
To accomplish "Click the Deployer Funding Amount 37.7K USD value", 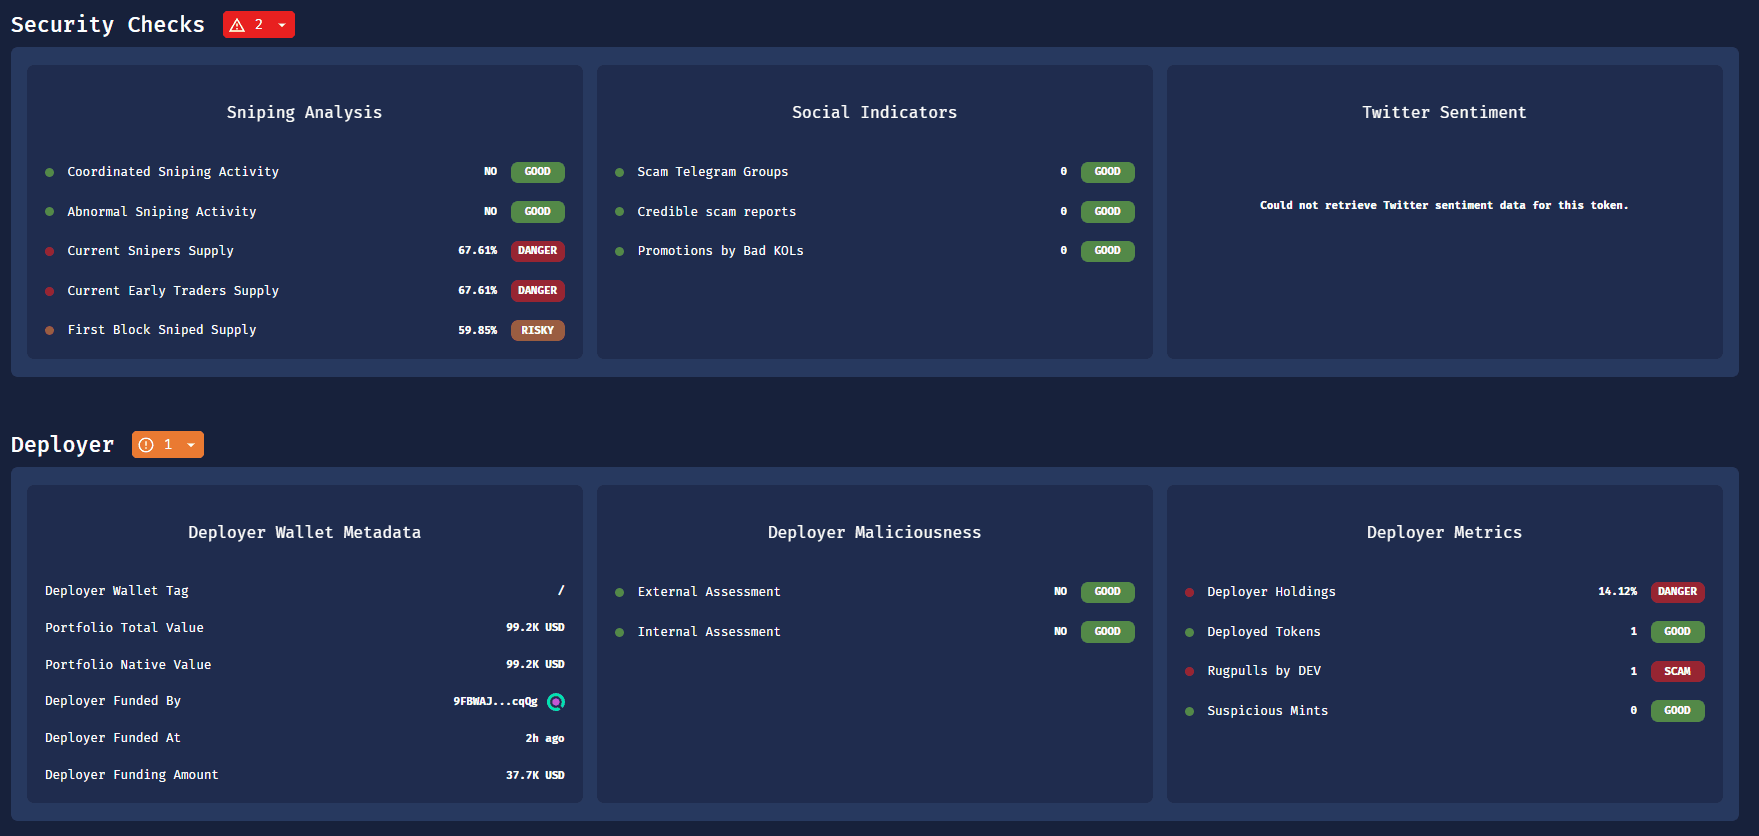I will point(535,775).
